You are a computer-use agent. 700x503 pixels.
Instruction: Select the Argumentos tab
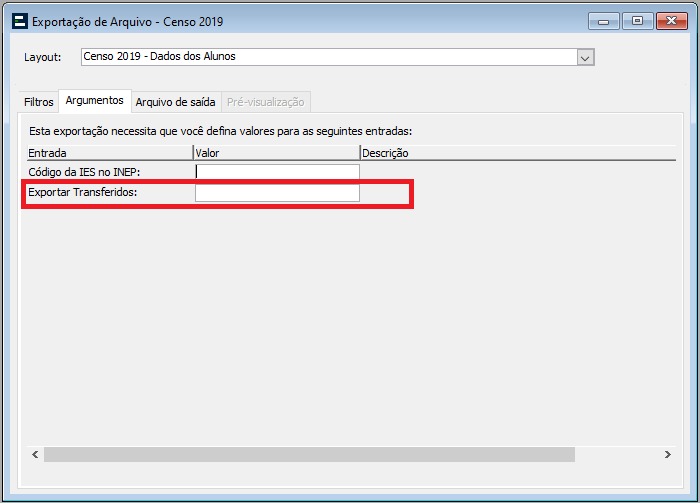point(94,101)
